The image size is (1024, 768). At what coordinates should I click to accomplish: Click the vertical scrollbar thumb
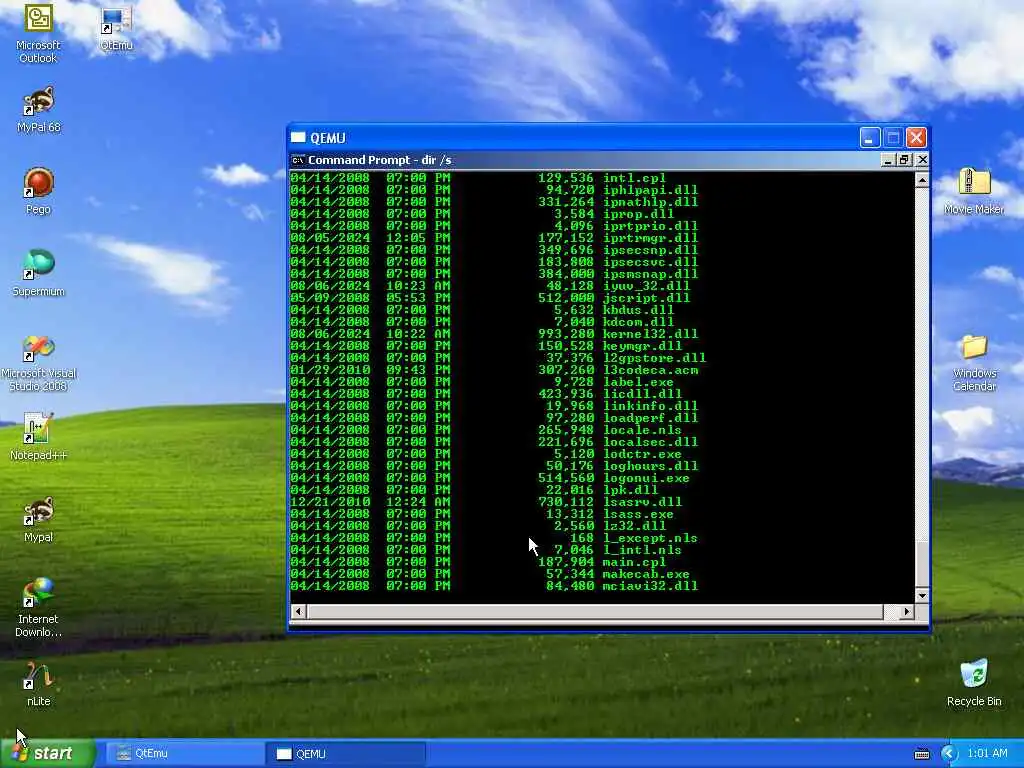pos(921,564)
